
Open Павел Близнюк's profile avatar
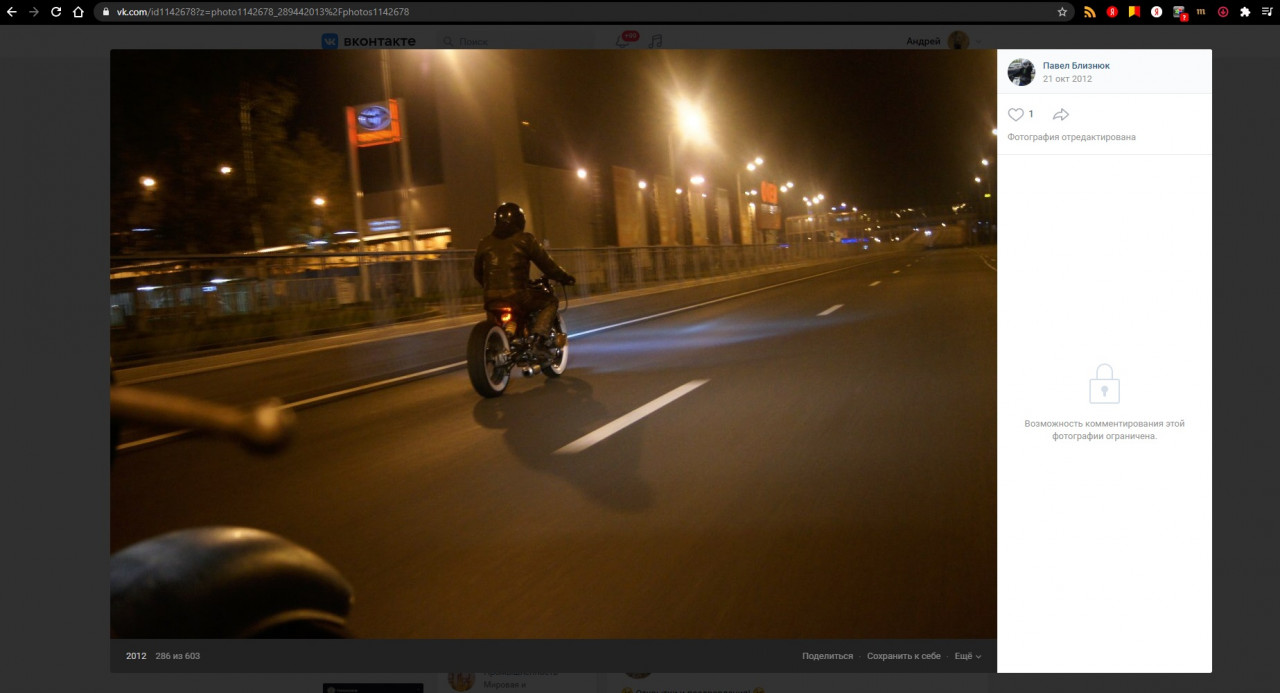(1021, 72)
